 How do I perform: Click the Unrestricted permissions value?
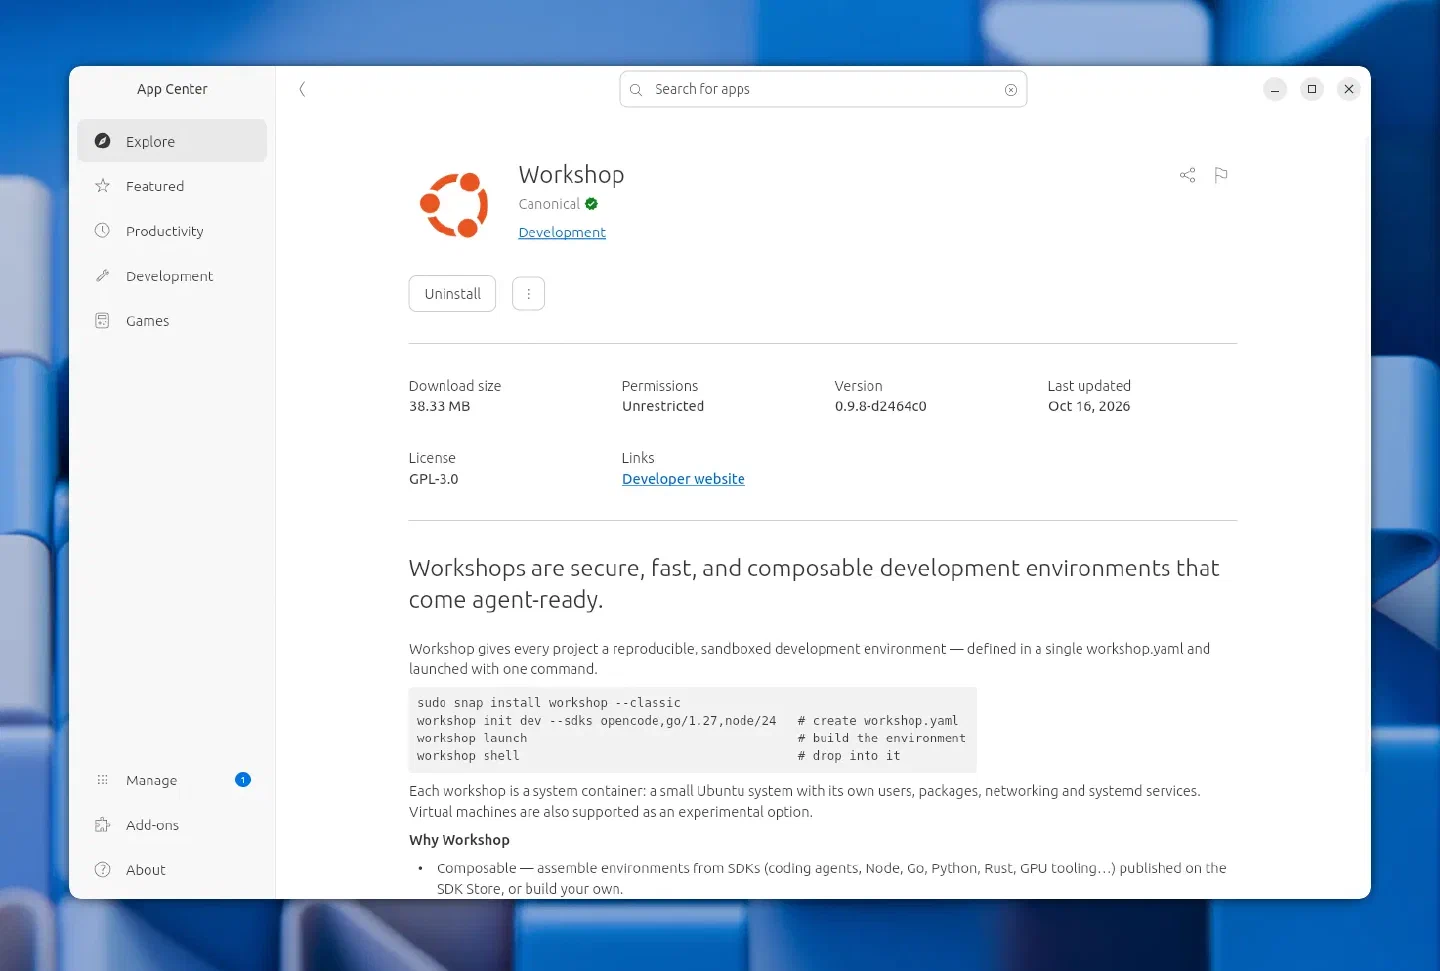[663, 406]
